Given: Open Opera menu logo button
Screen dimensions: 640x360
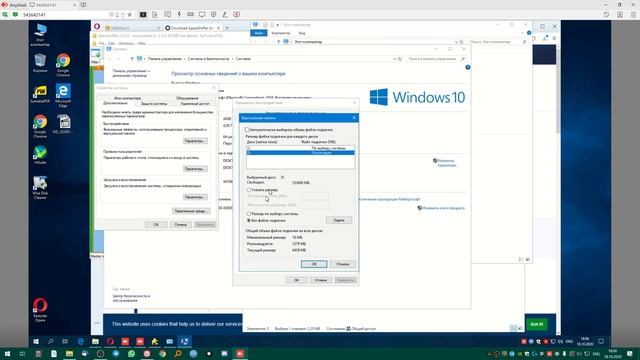Looking at the screenshot, I should point(97,27).
